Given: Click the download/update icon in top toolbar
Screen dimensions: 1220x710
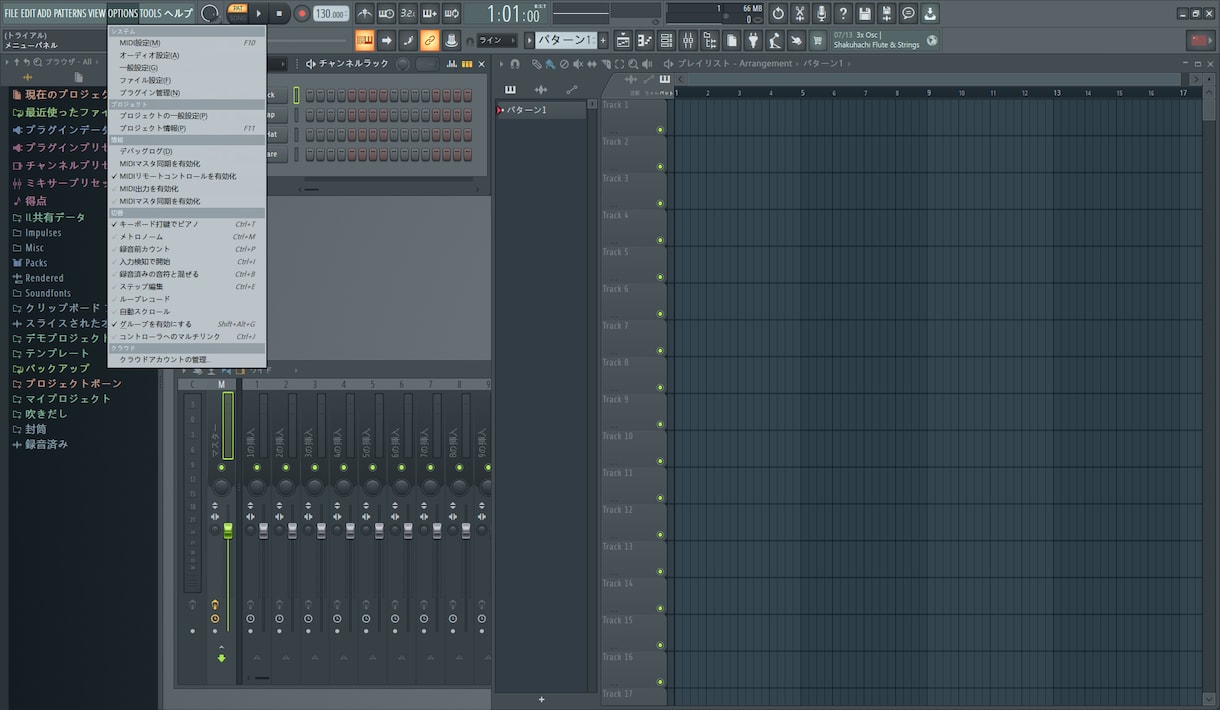Looking at the screenshot, I should [x=930, y=13].
